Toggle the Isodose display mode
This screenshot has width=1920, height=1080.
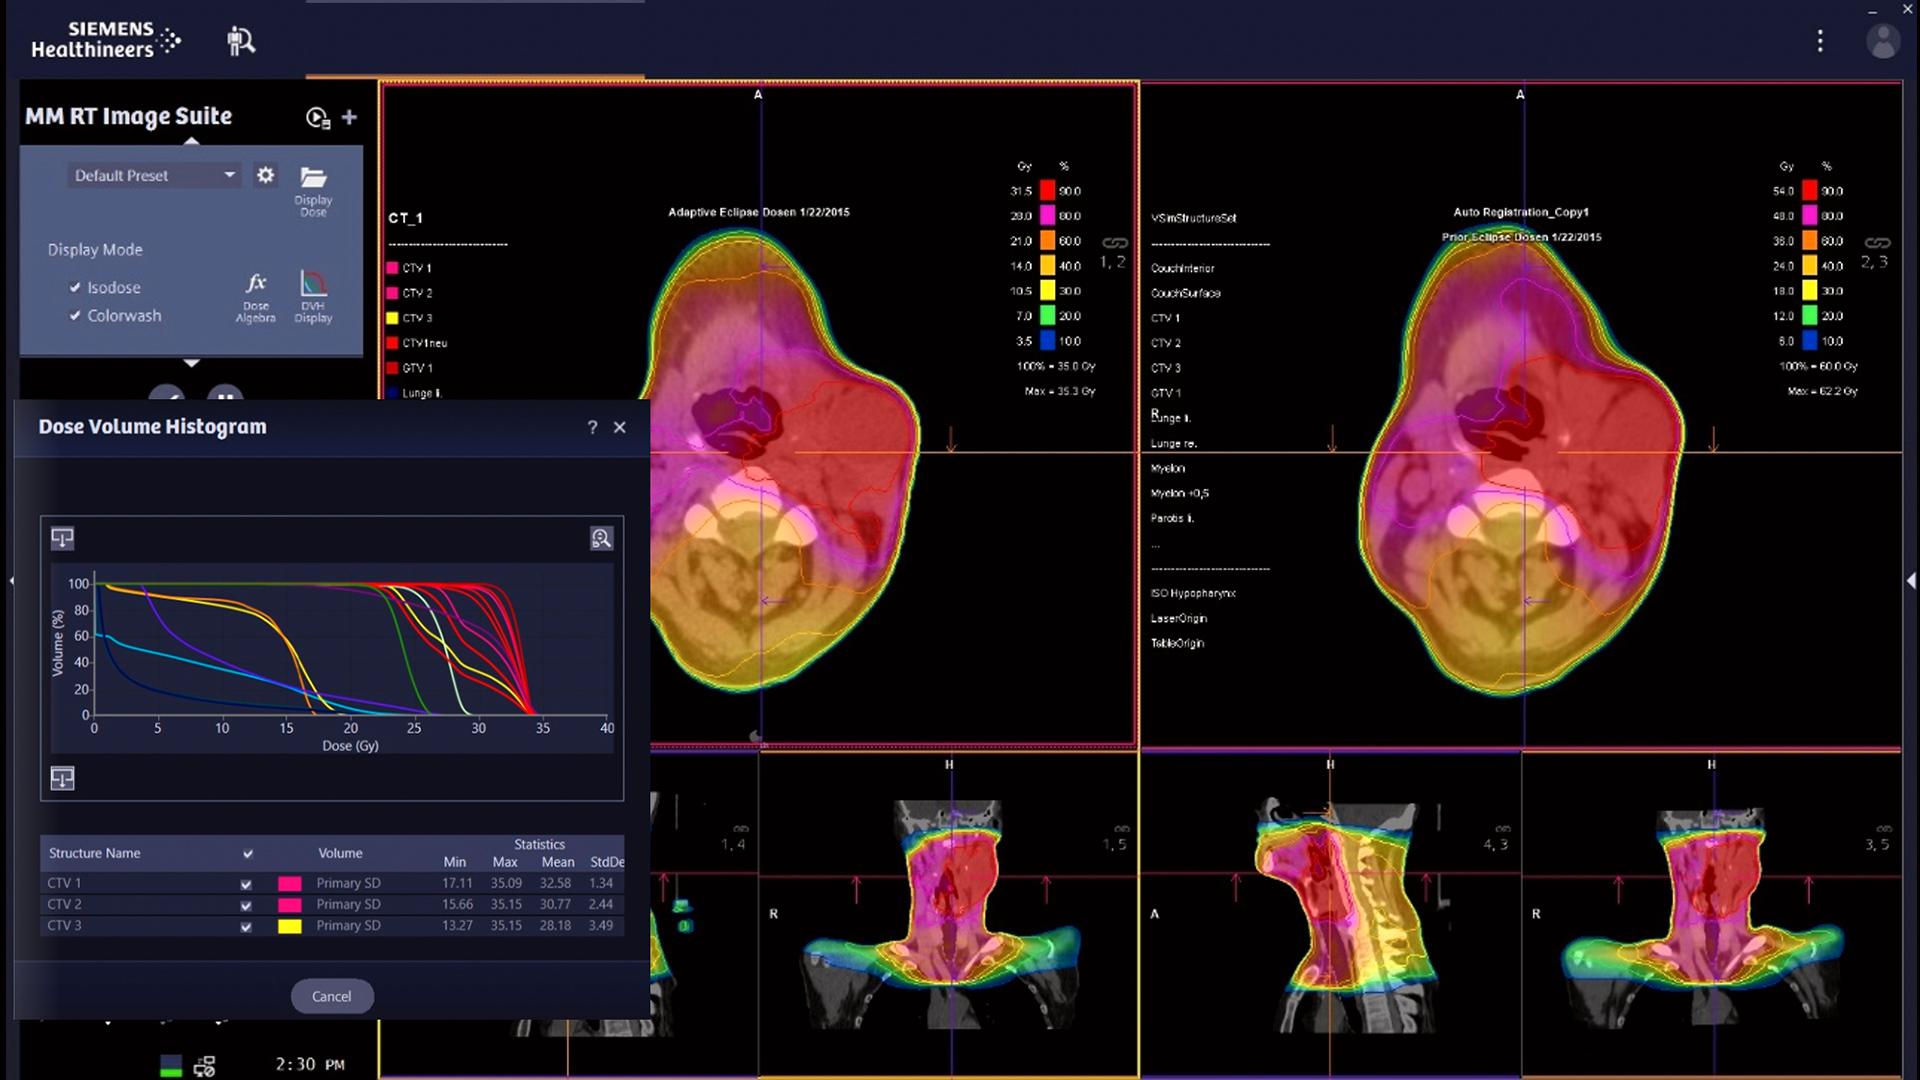[x=75, y=287]
